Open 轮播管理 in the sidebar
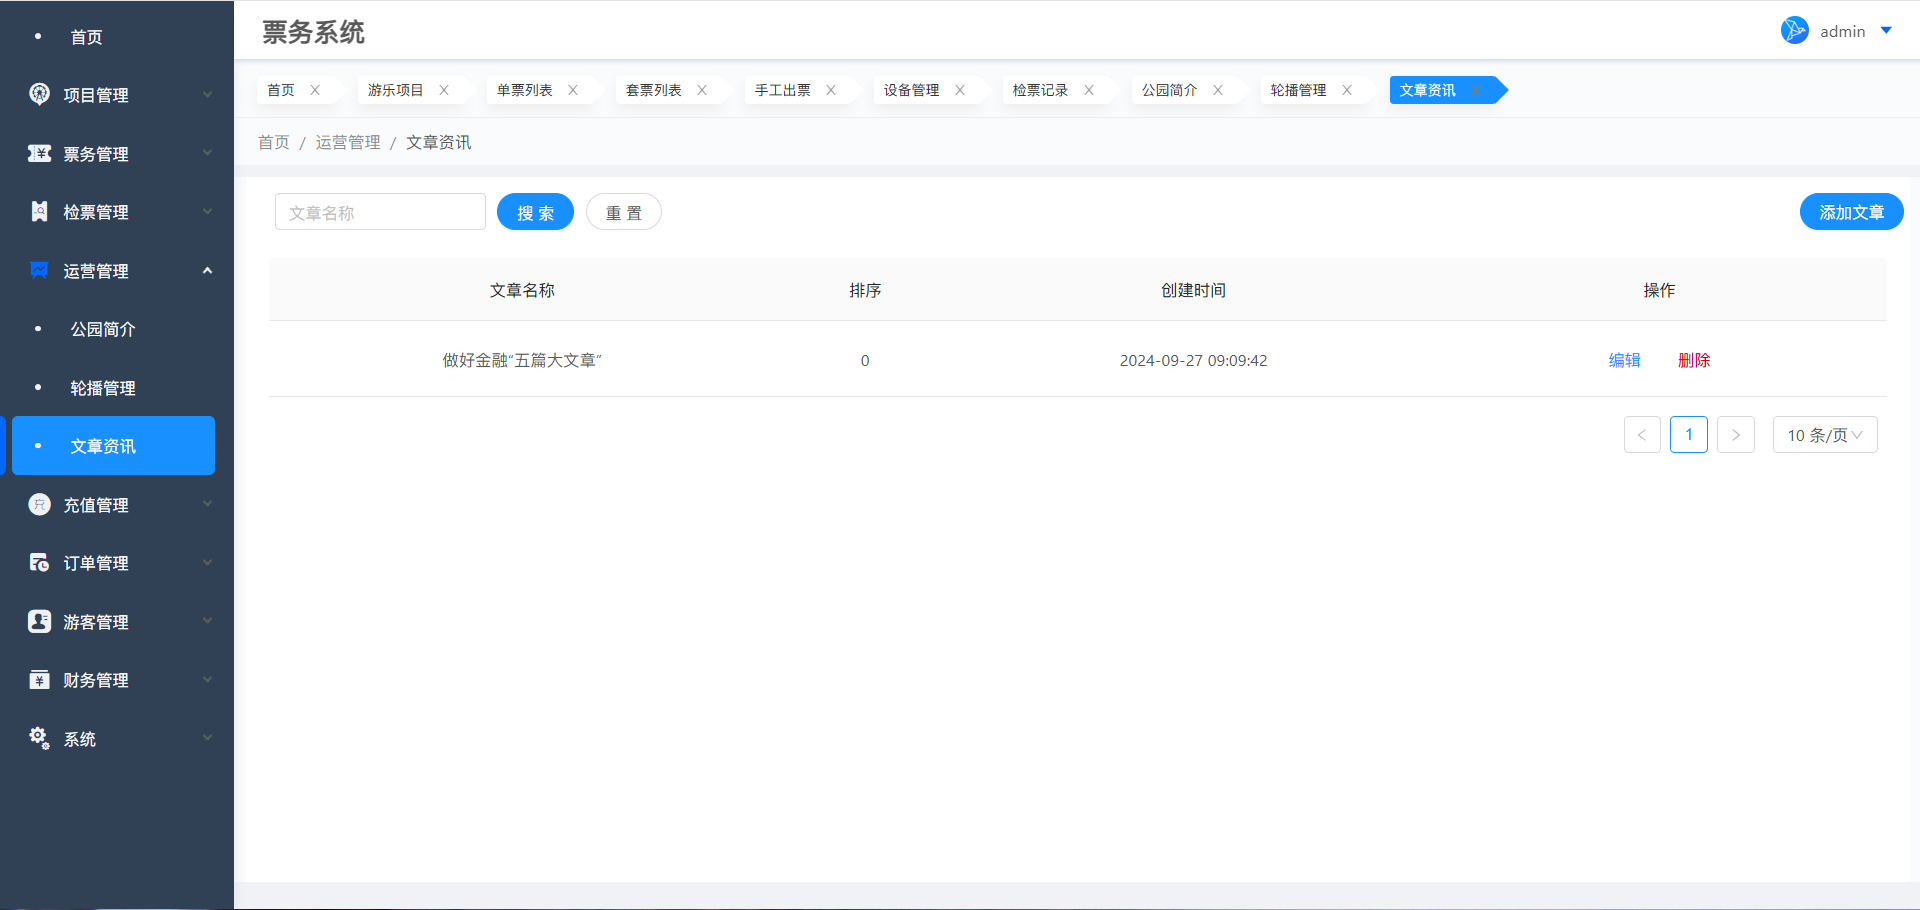The width and height of the screenshot is (1920, 910). tap(103, 388)
